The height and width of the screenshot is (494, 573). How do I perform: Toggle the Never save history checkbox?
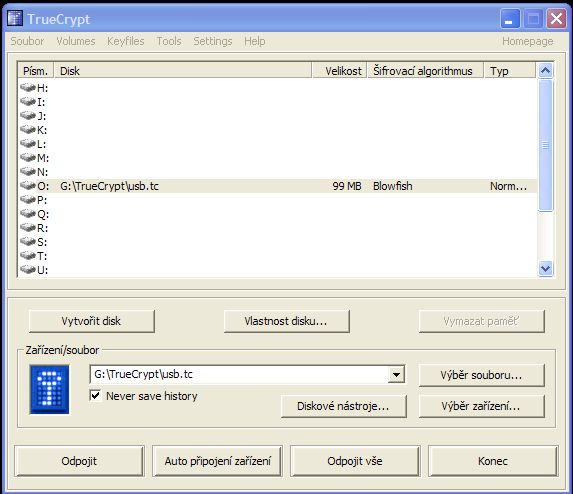[x=95, y=395]
